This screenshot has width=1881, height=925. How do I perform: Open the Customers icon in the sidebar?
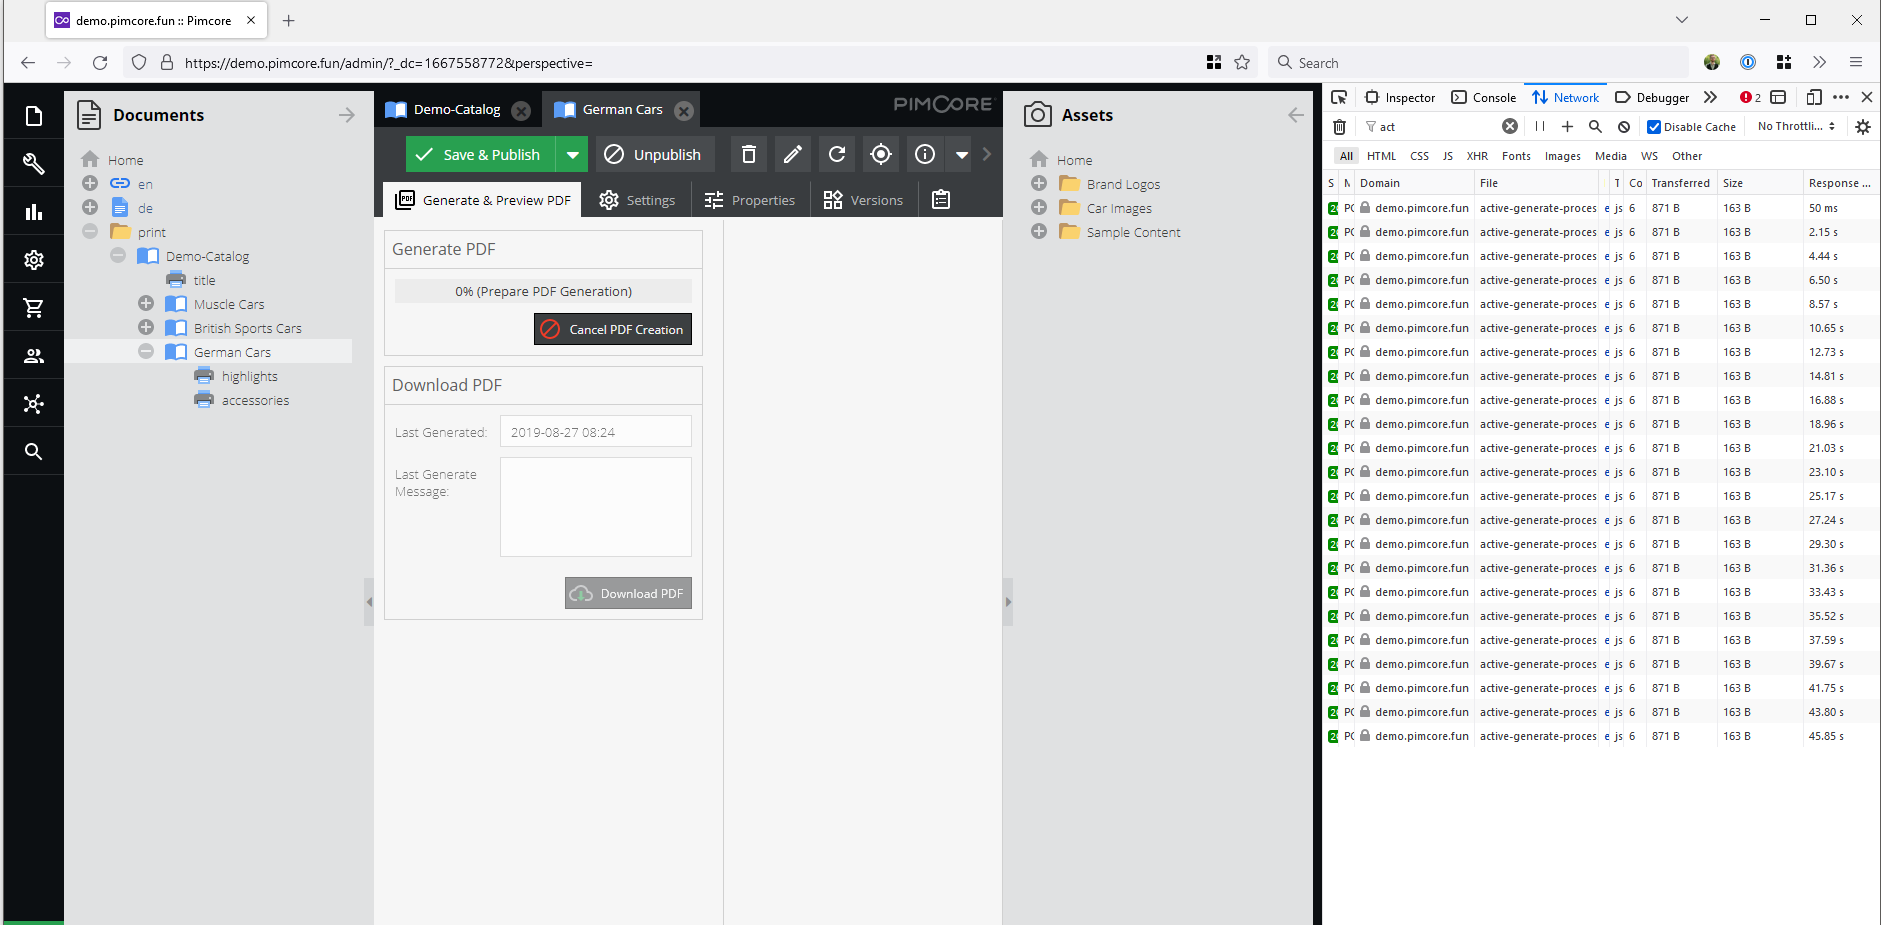pyautogui.click(x=33, y=355)
